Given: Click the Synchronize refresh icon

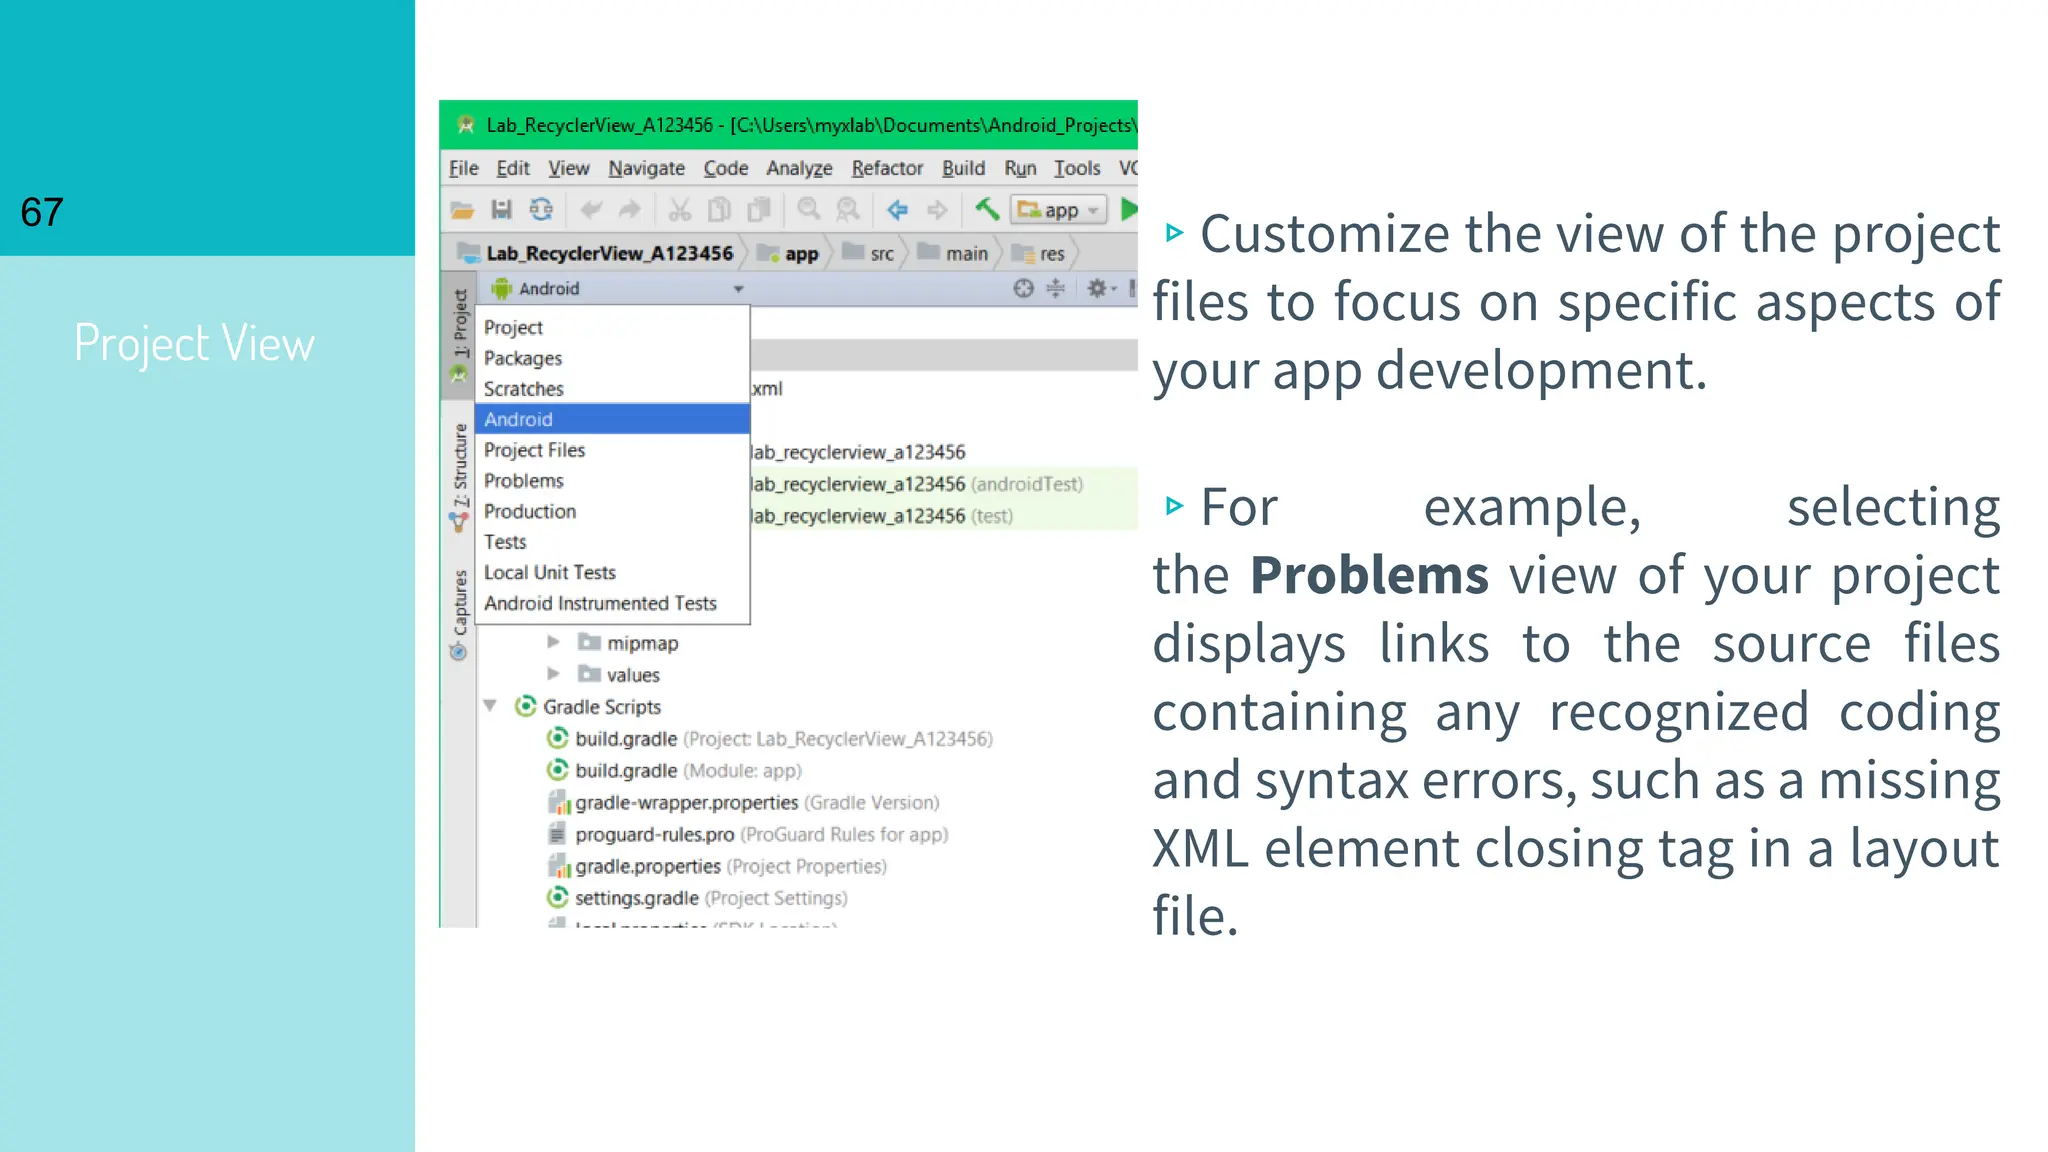Looking at the screenshot, I should 541,210.
